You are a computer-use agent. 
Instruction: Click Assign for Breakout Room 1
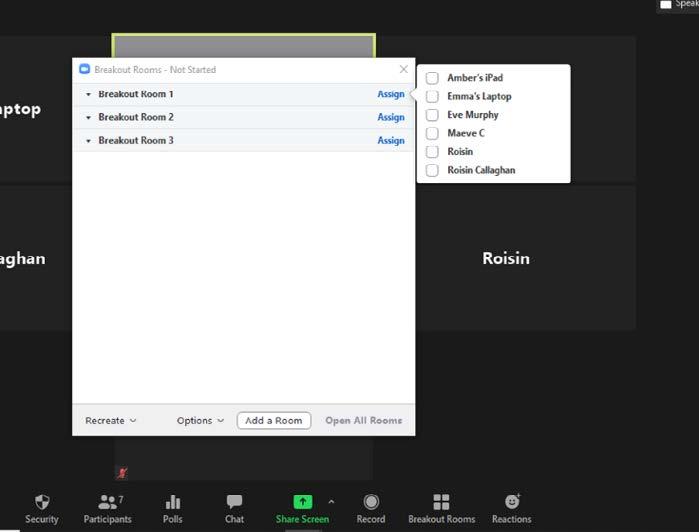click(x=391, y=94)
